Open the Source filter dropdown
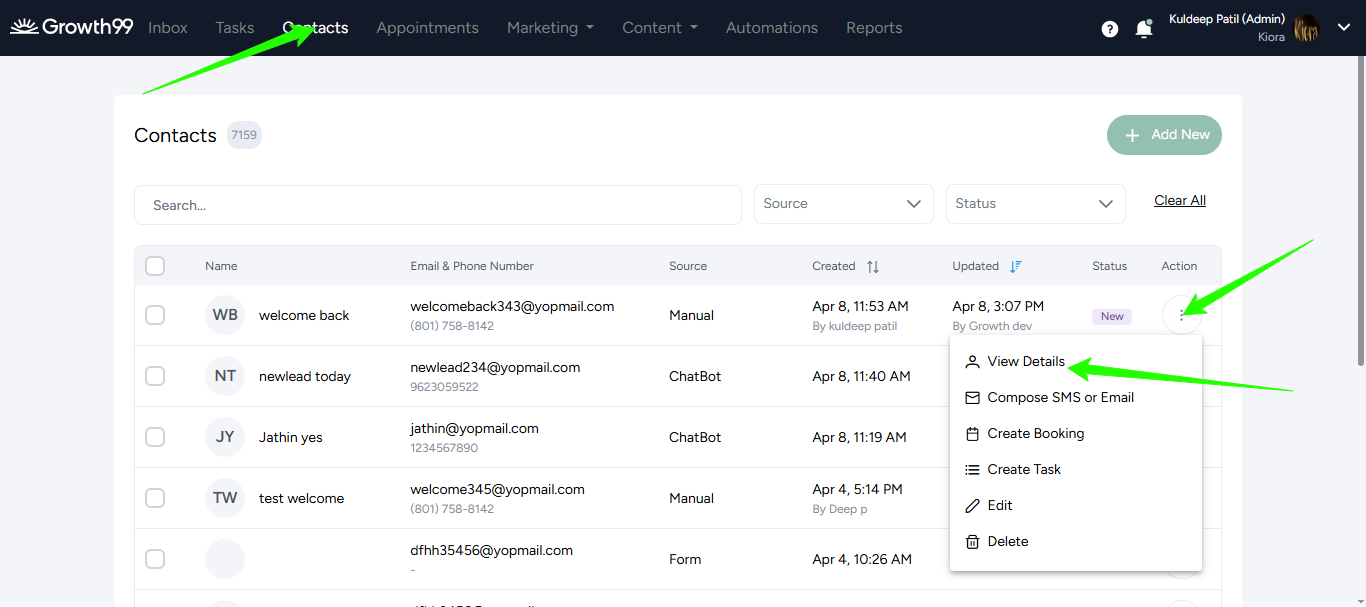 coord(843,204)
